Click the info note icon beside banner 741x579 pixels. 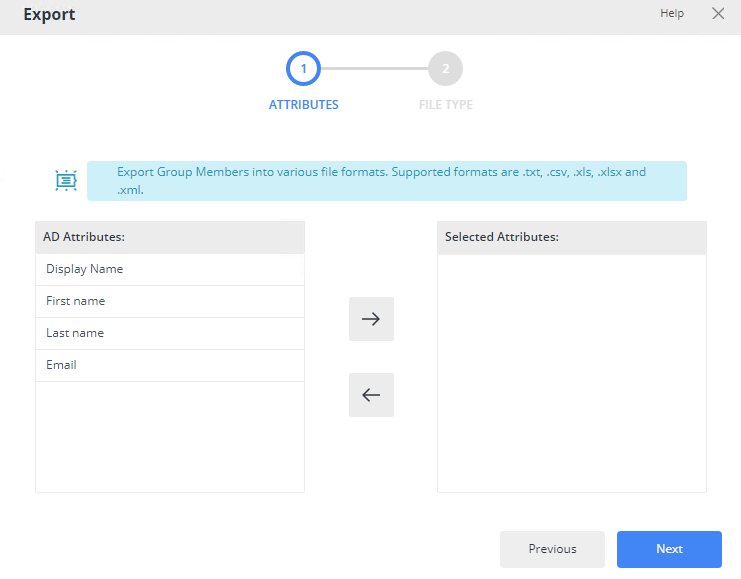click(x=66, y=181)
